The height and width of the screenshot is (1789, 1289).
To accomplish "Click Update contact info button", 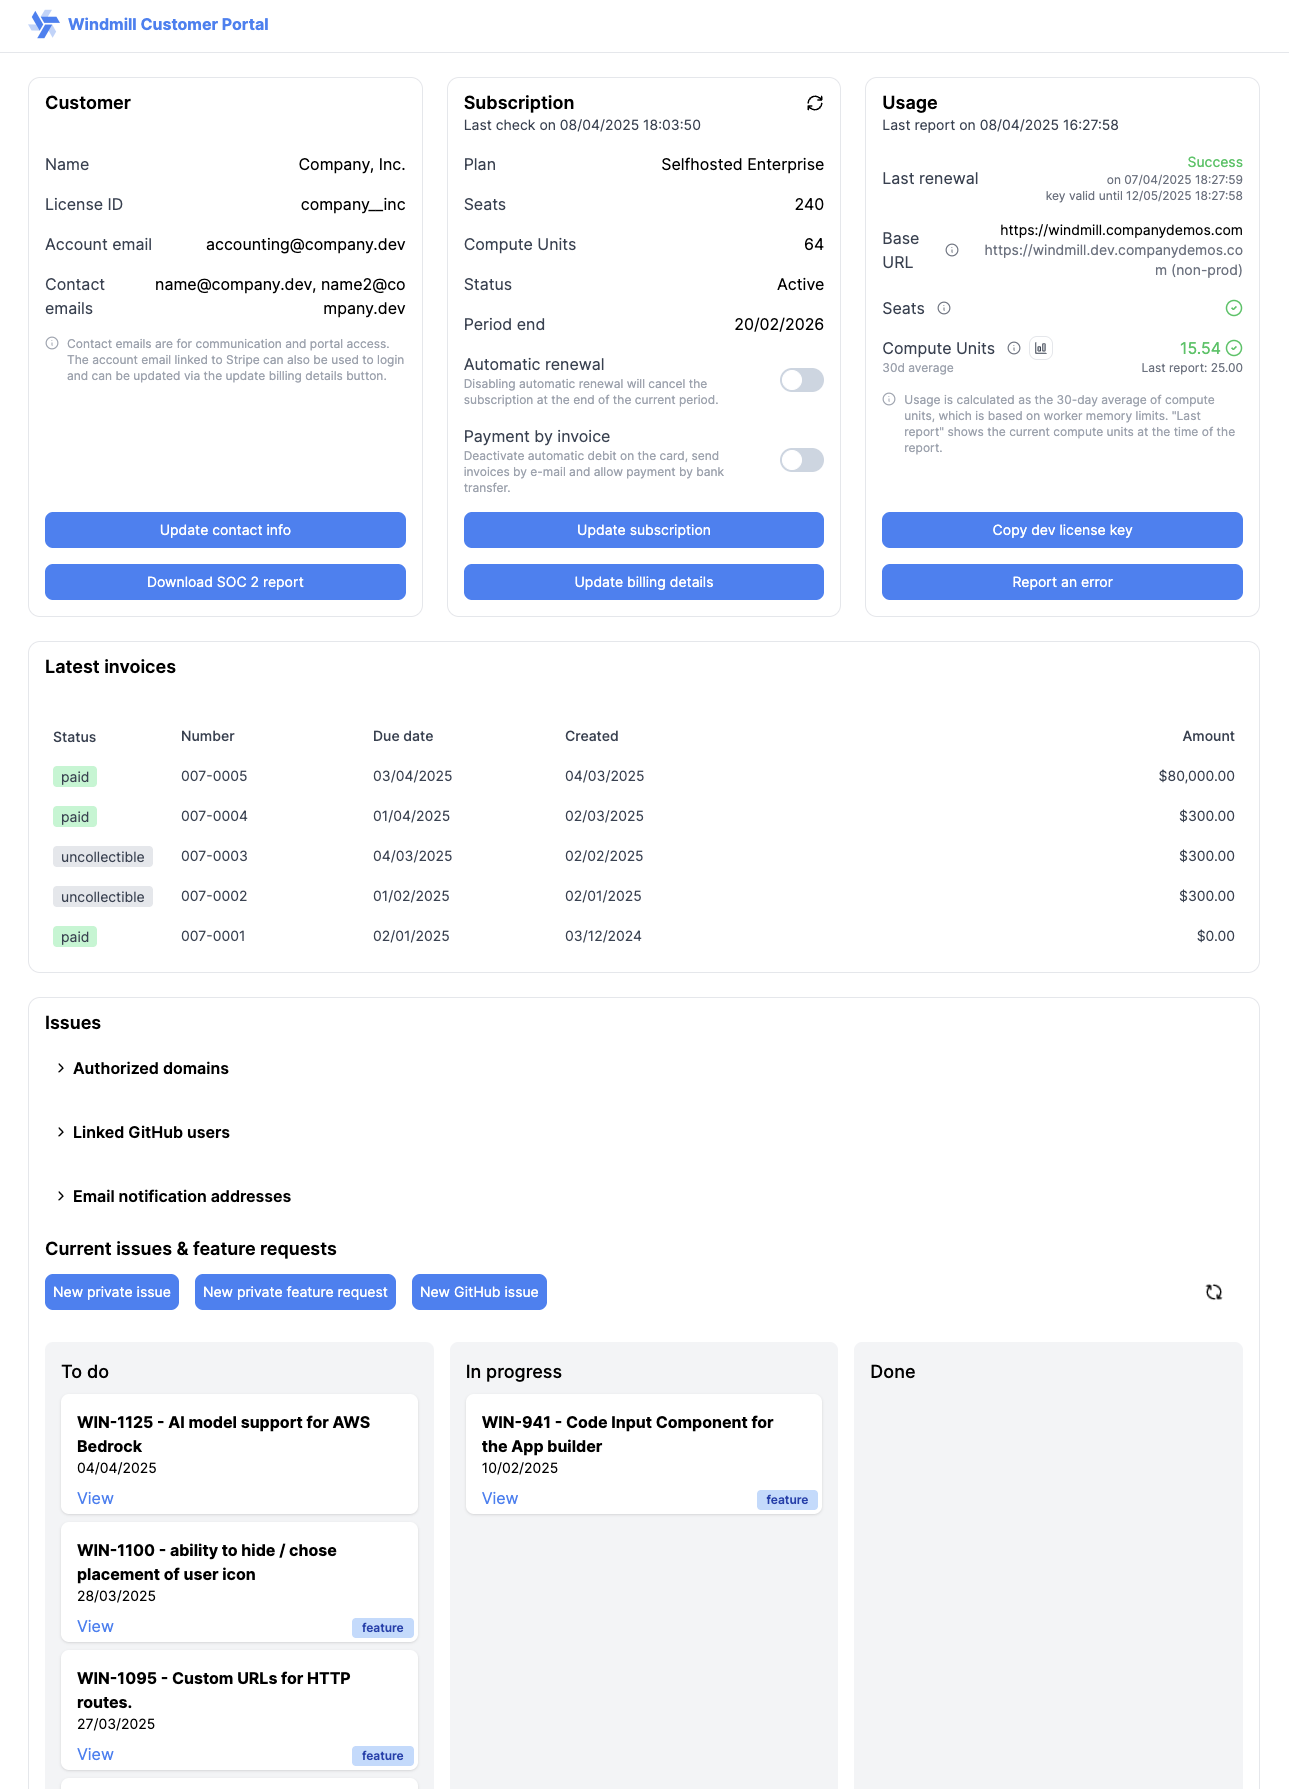I will [225, 530].
